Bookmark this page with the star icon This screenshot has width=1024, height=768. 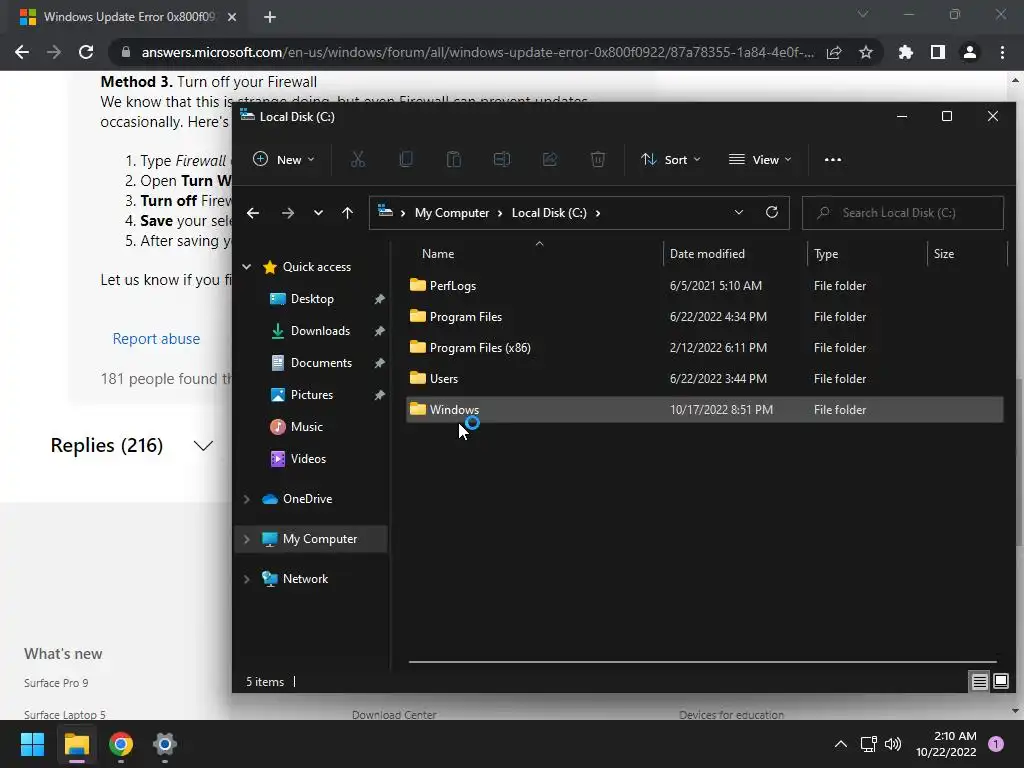[866, 52]
